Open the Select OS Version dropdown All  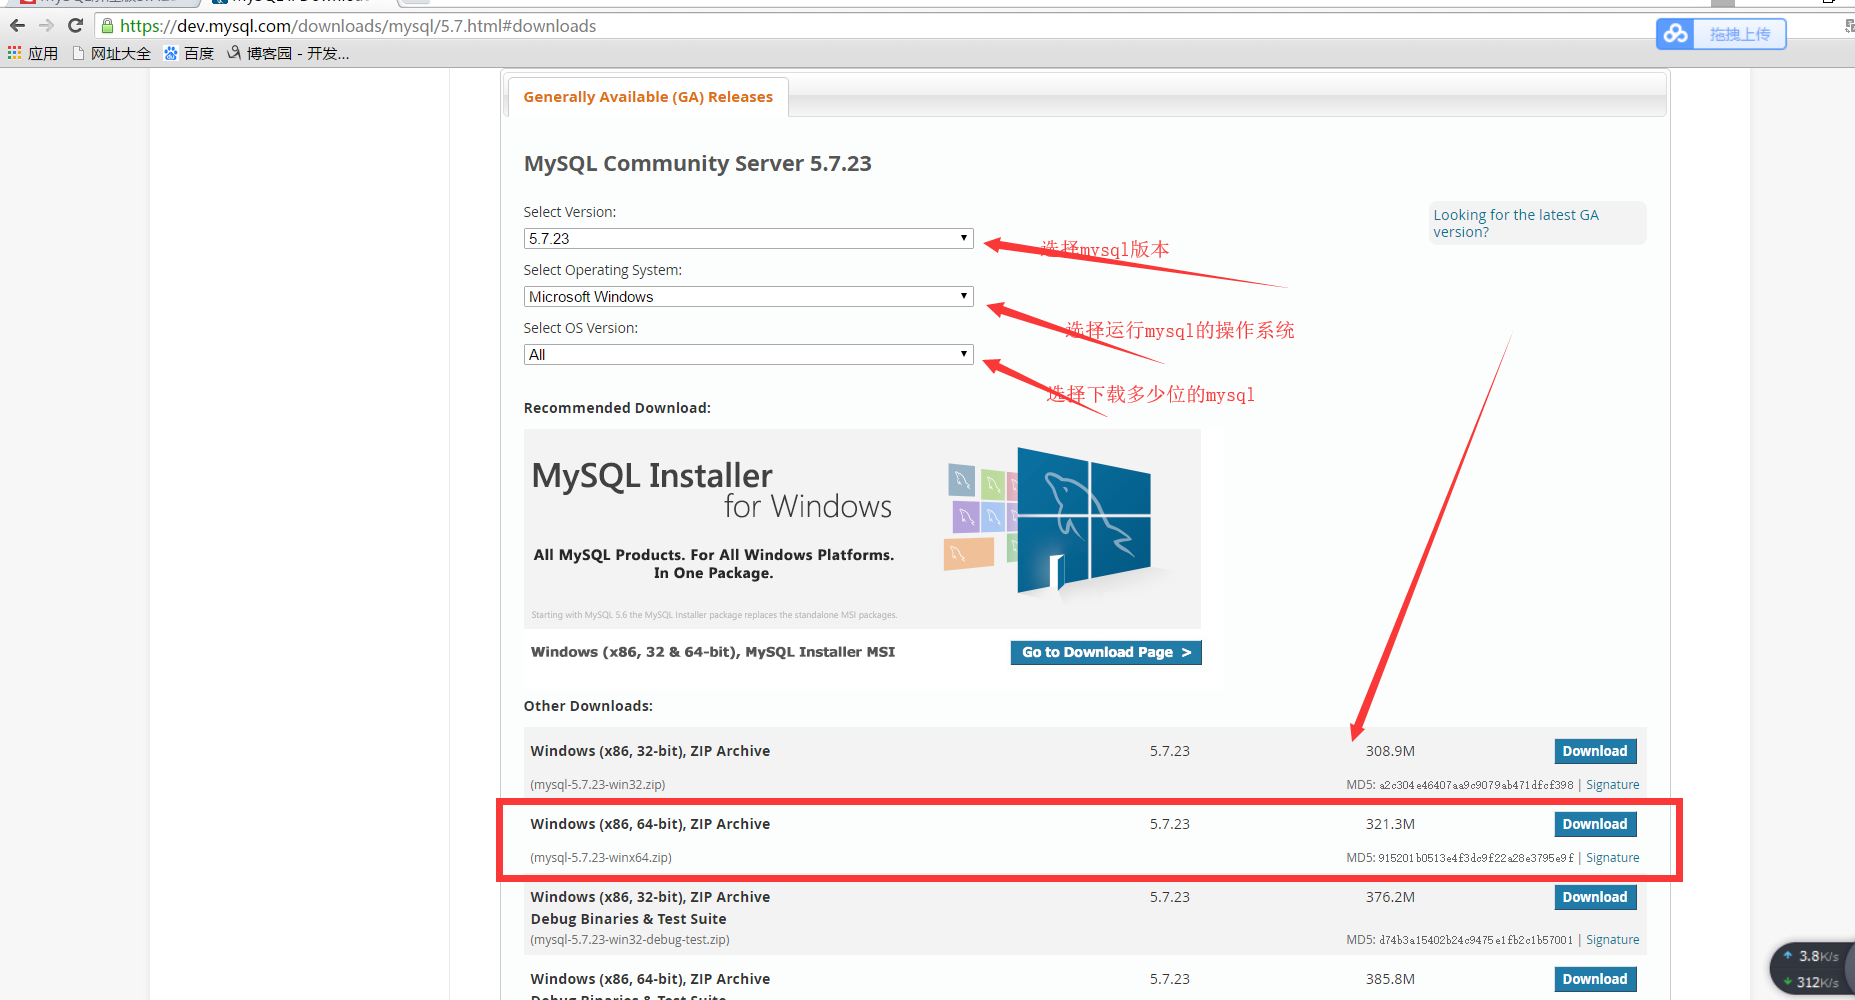pos(748,355)
